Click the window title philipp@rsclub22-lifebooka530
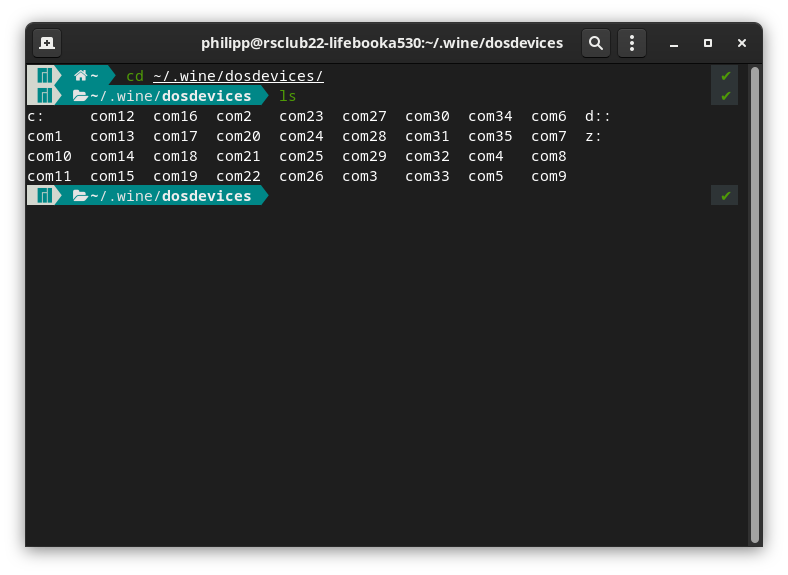788x575 pixels. [312, 43]
